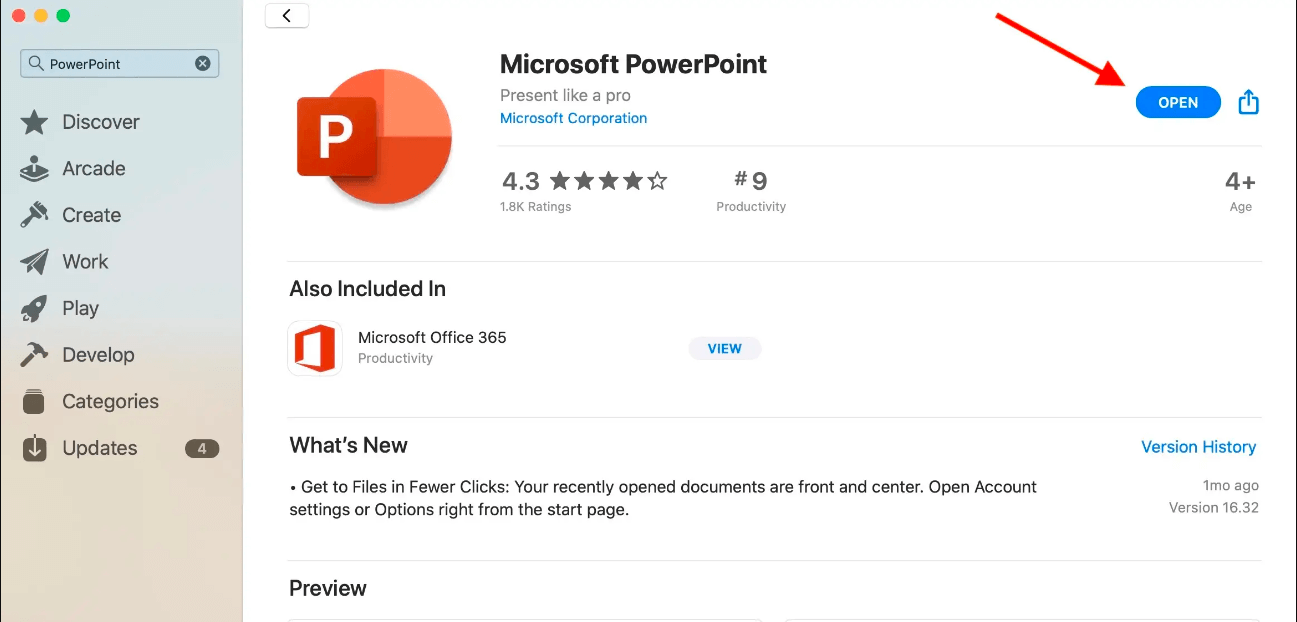Open the Develop section
Screen dimensions: 1297x622
(x=97, y=354)
